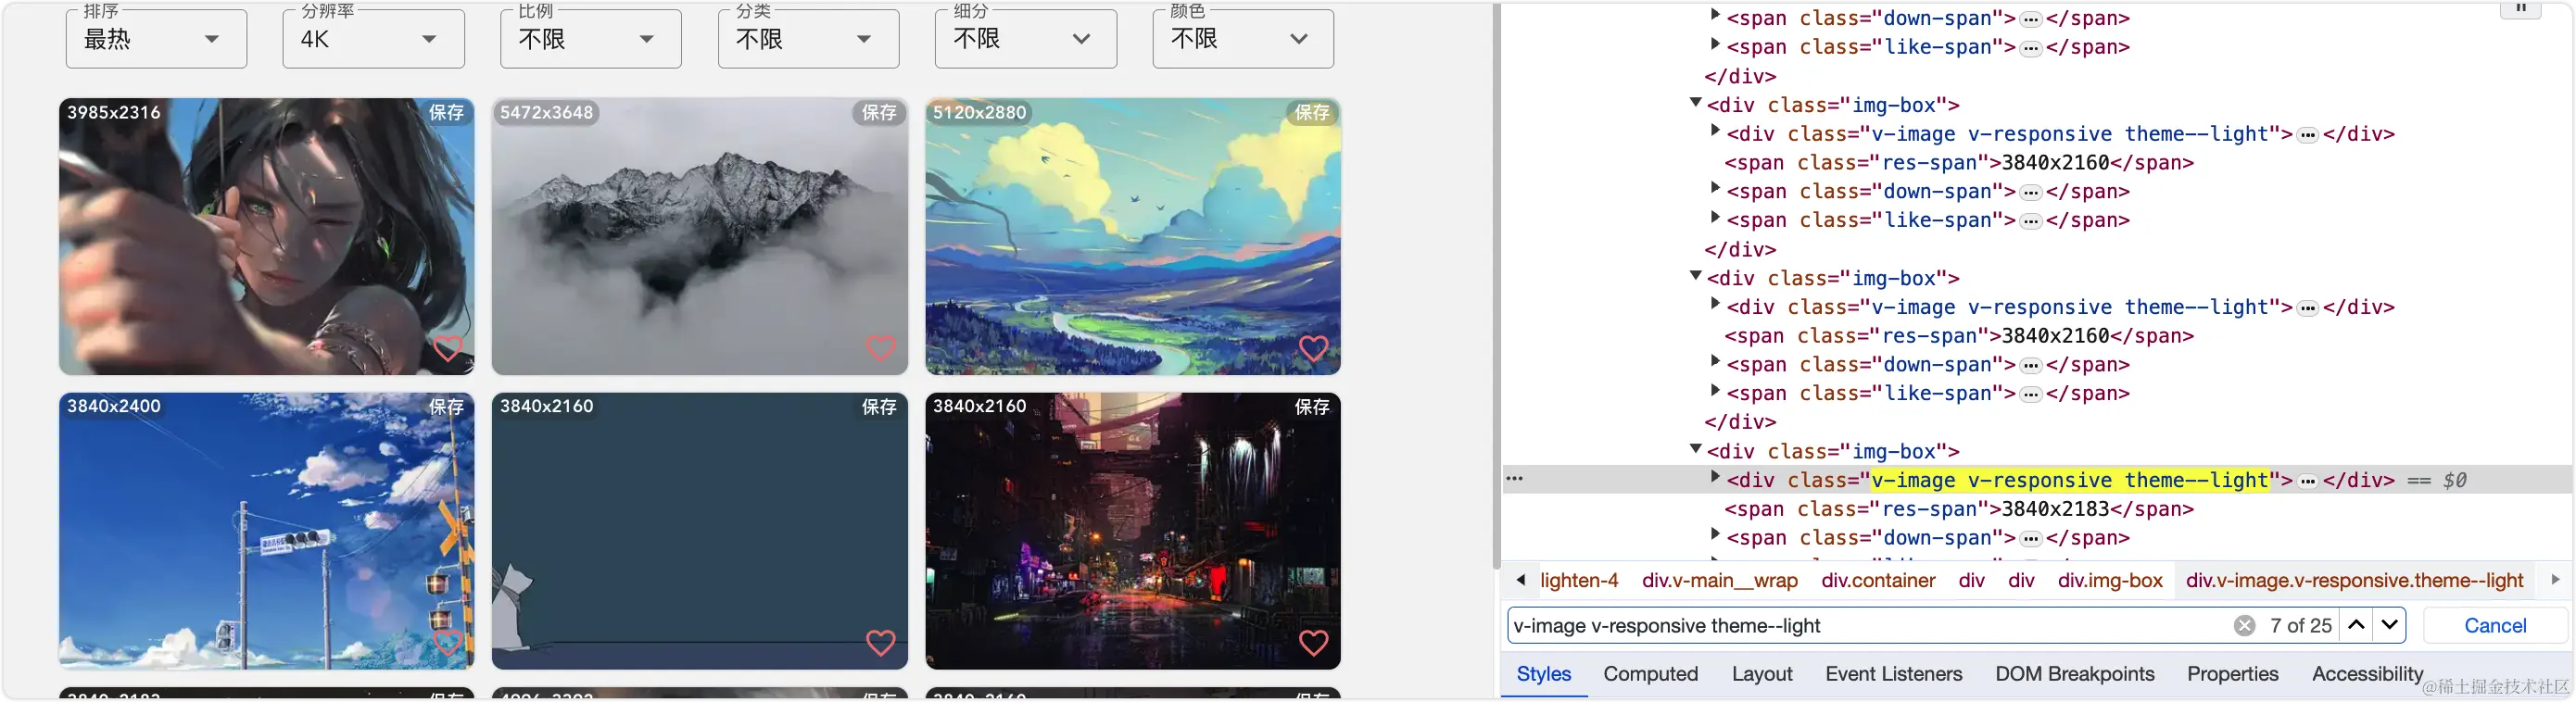
Task: Select div.img-box in breadcrumb
Action: (2110, 580)
